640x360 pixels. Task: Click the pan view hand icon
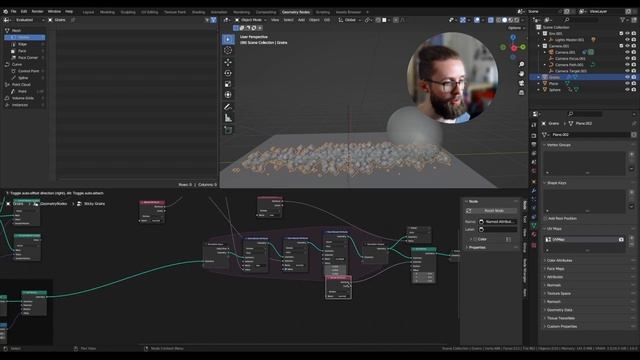click(x=521, y=74)
